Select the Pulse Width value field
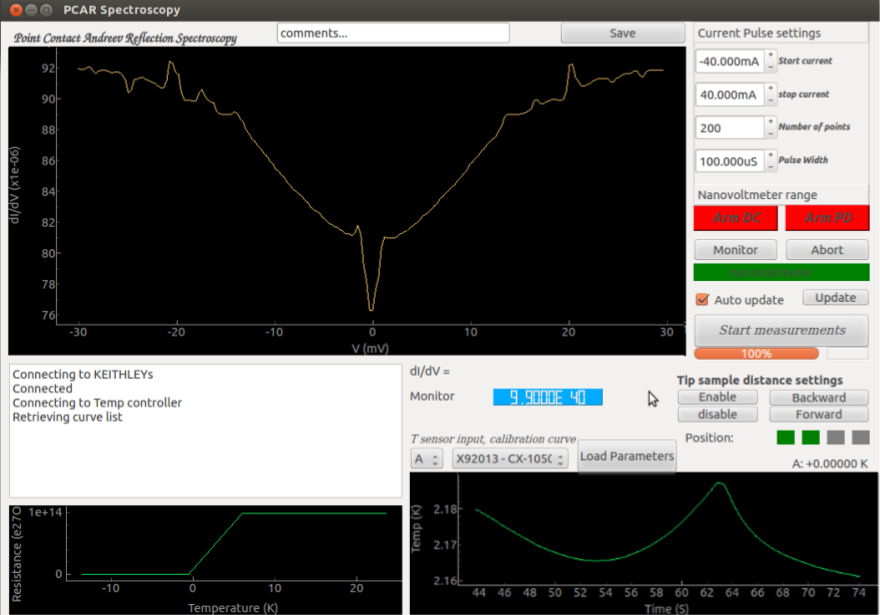 [730, 161]
